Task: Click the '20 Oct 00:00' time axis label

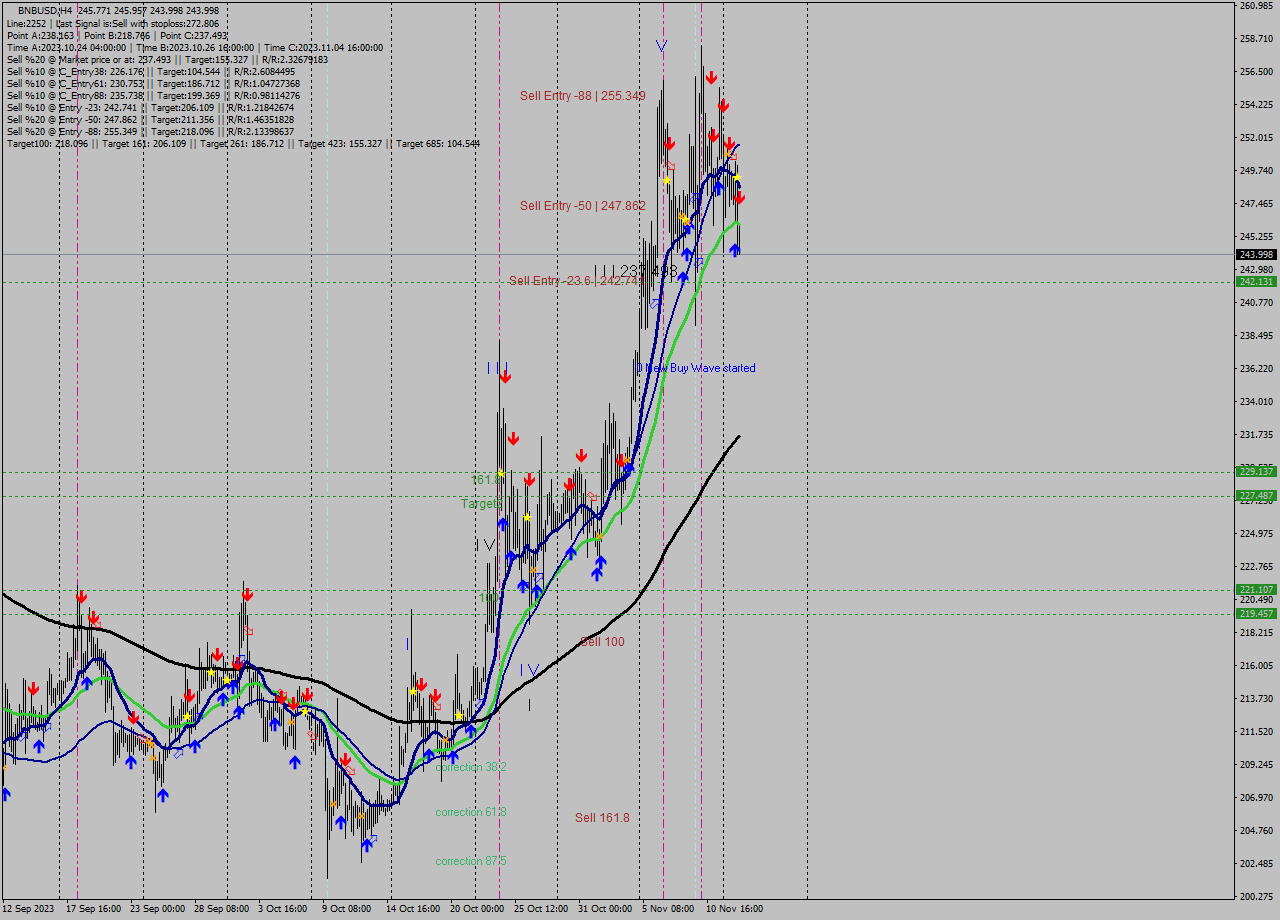Action: 477,909
